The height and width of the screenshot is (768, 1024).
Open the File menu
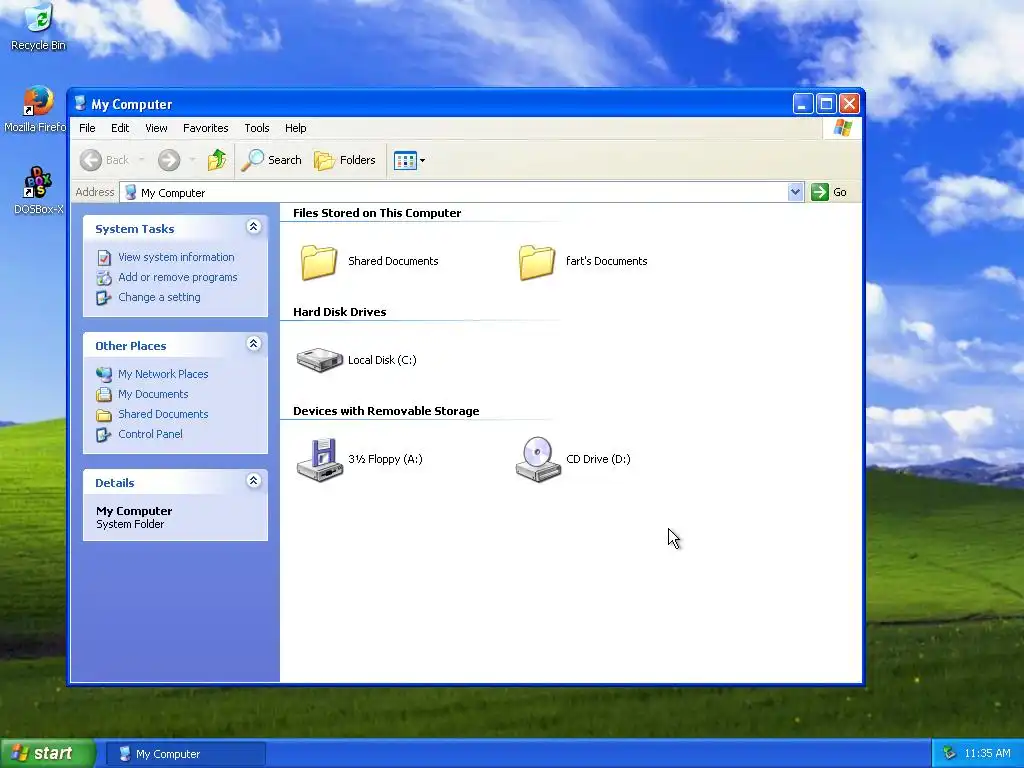pyautogui.click(x=88, y=128)
